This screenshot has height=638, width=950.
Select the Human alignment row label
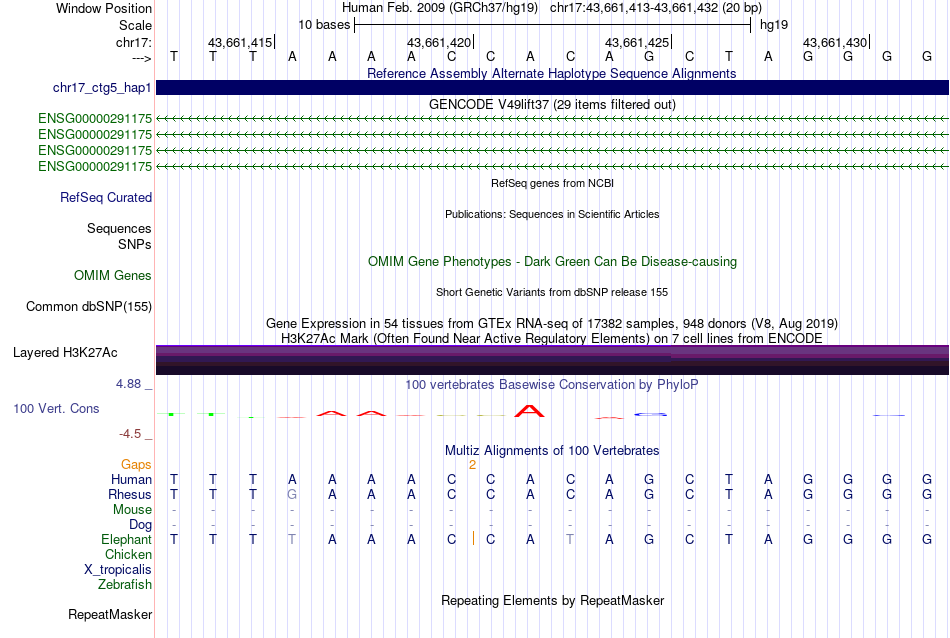131,479
